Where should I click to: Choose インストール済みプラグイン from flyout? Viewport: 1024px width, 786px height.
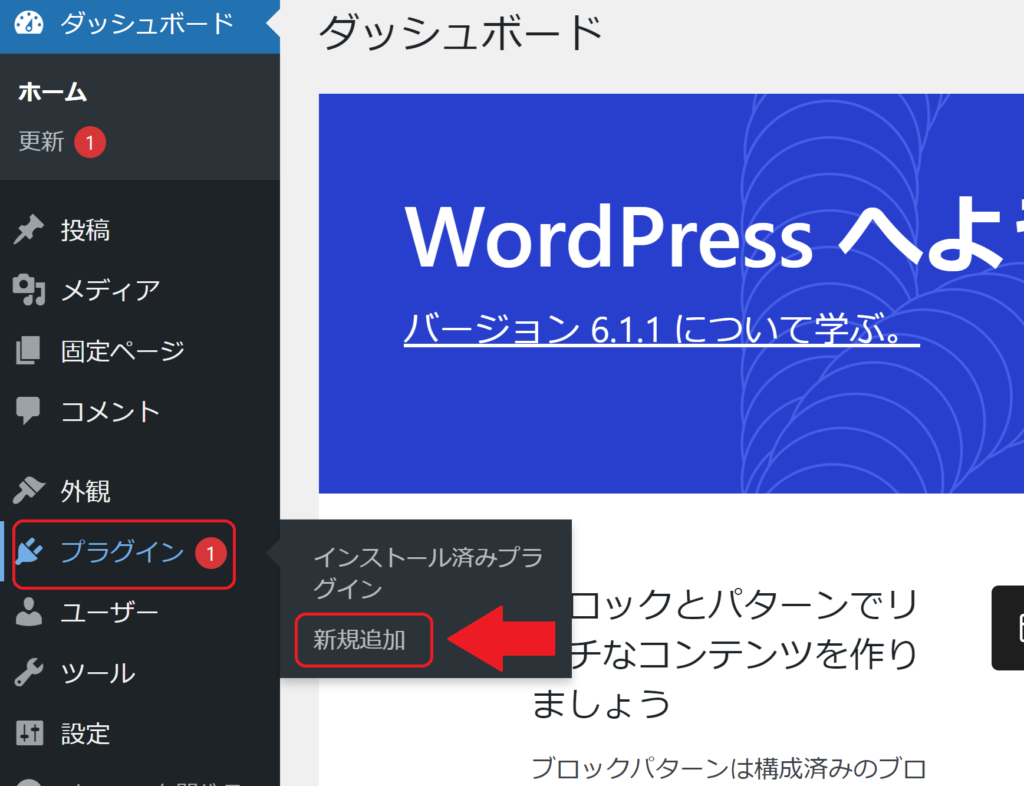[x=428, y=573]
